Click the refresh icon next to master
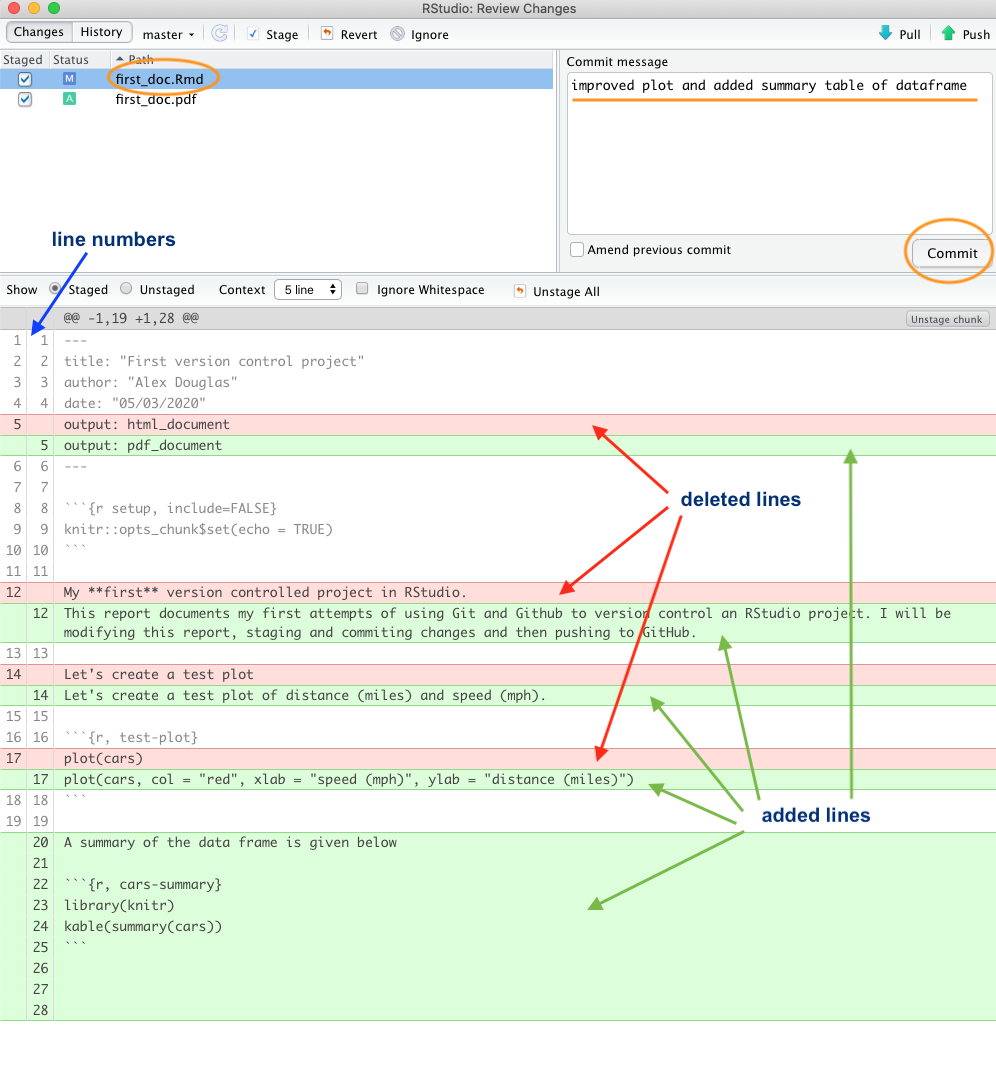996x1075 pixels. point(219,34)
